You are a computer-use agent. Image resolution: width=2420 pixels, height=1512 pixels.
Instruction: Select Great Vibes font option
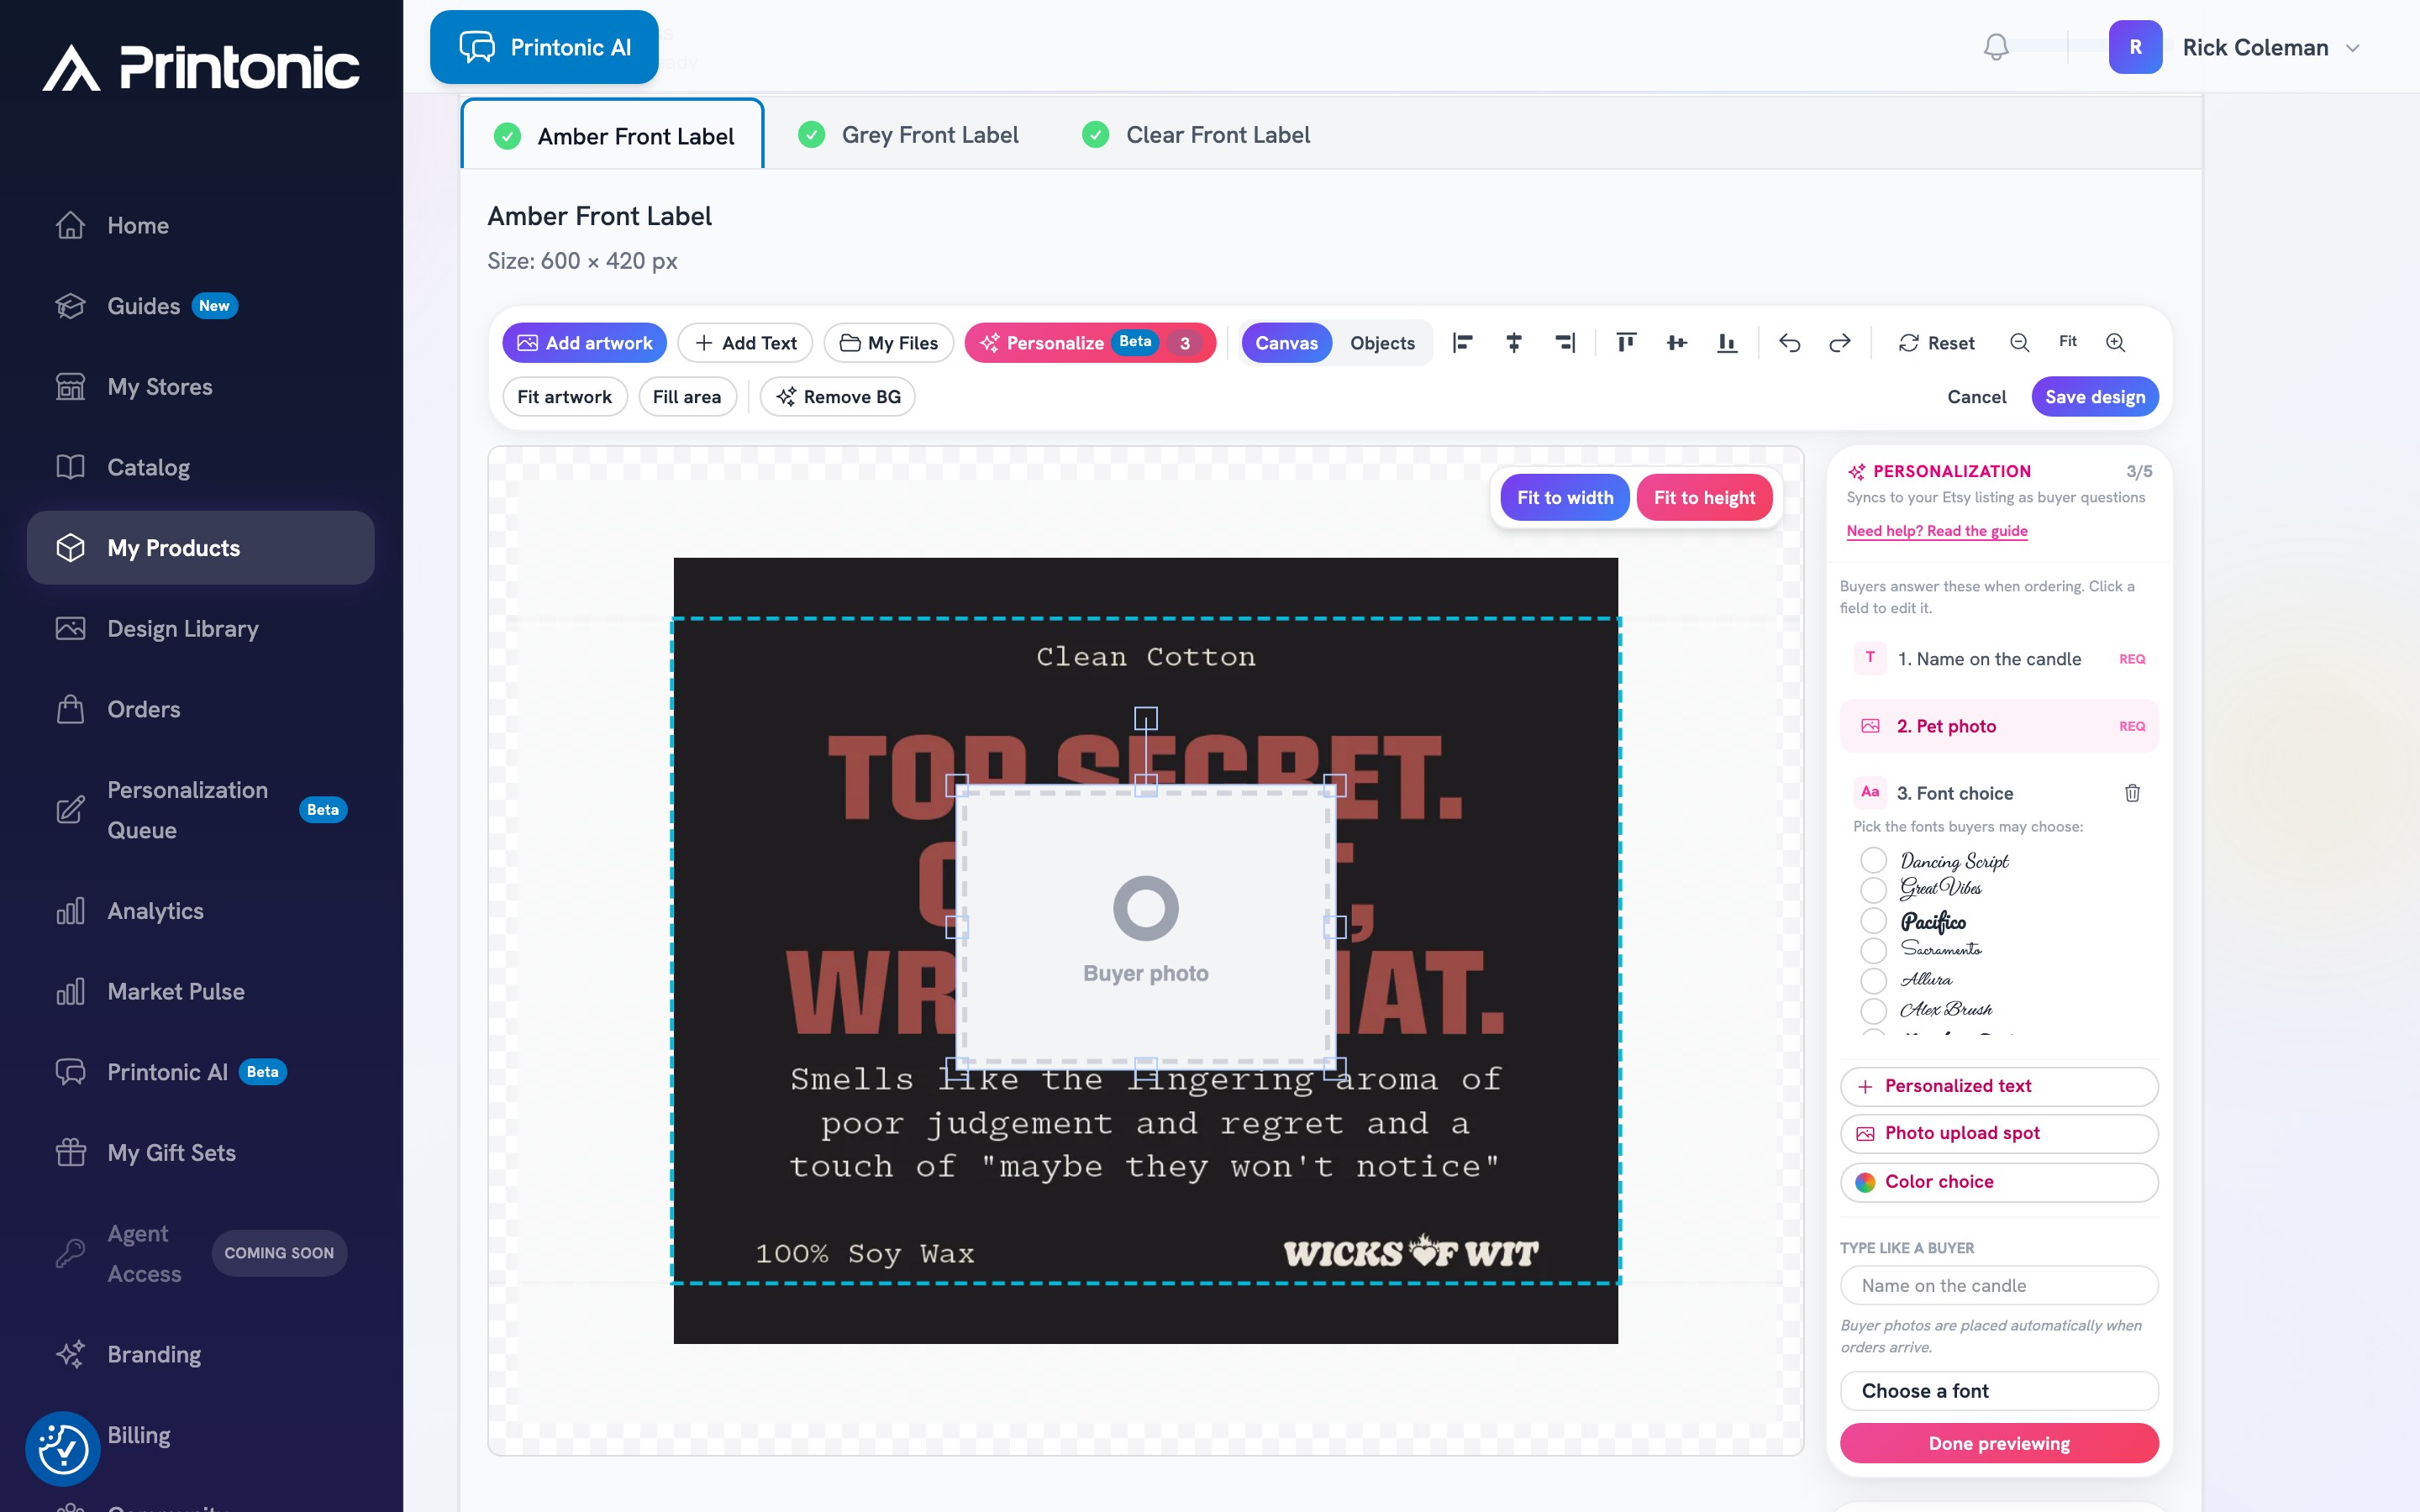click(1873, 889)
